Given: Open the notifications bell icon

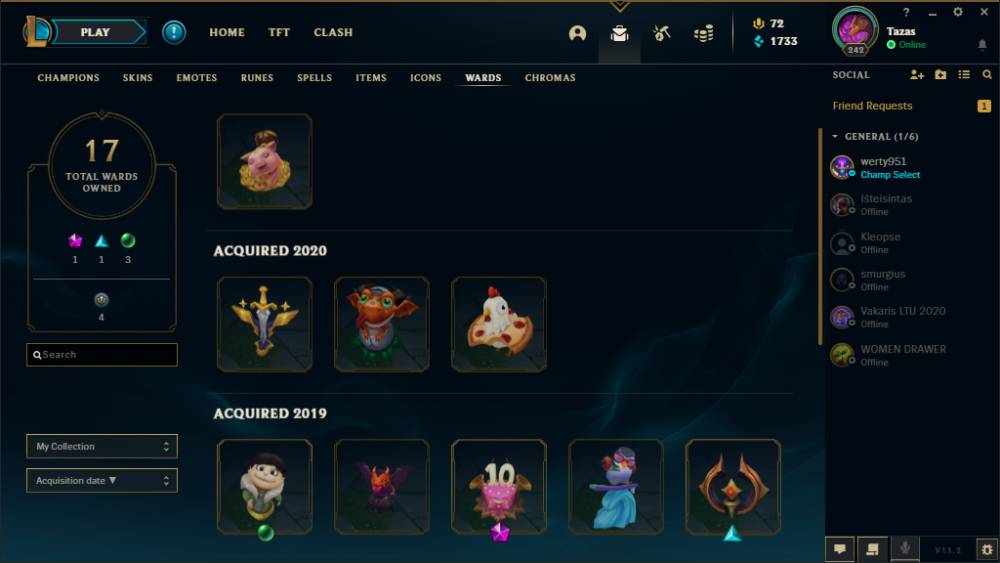Looking at the screenshot, I should coord(982,45).
